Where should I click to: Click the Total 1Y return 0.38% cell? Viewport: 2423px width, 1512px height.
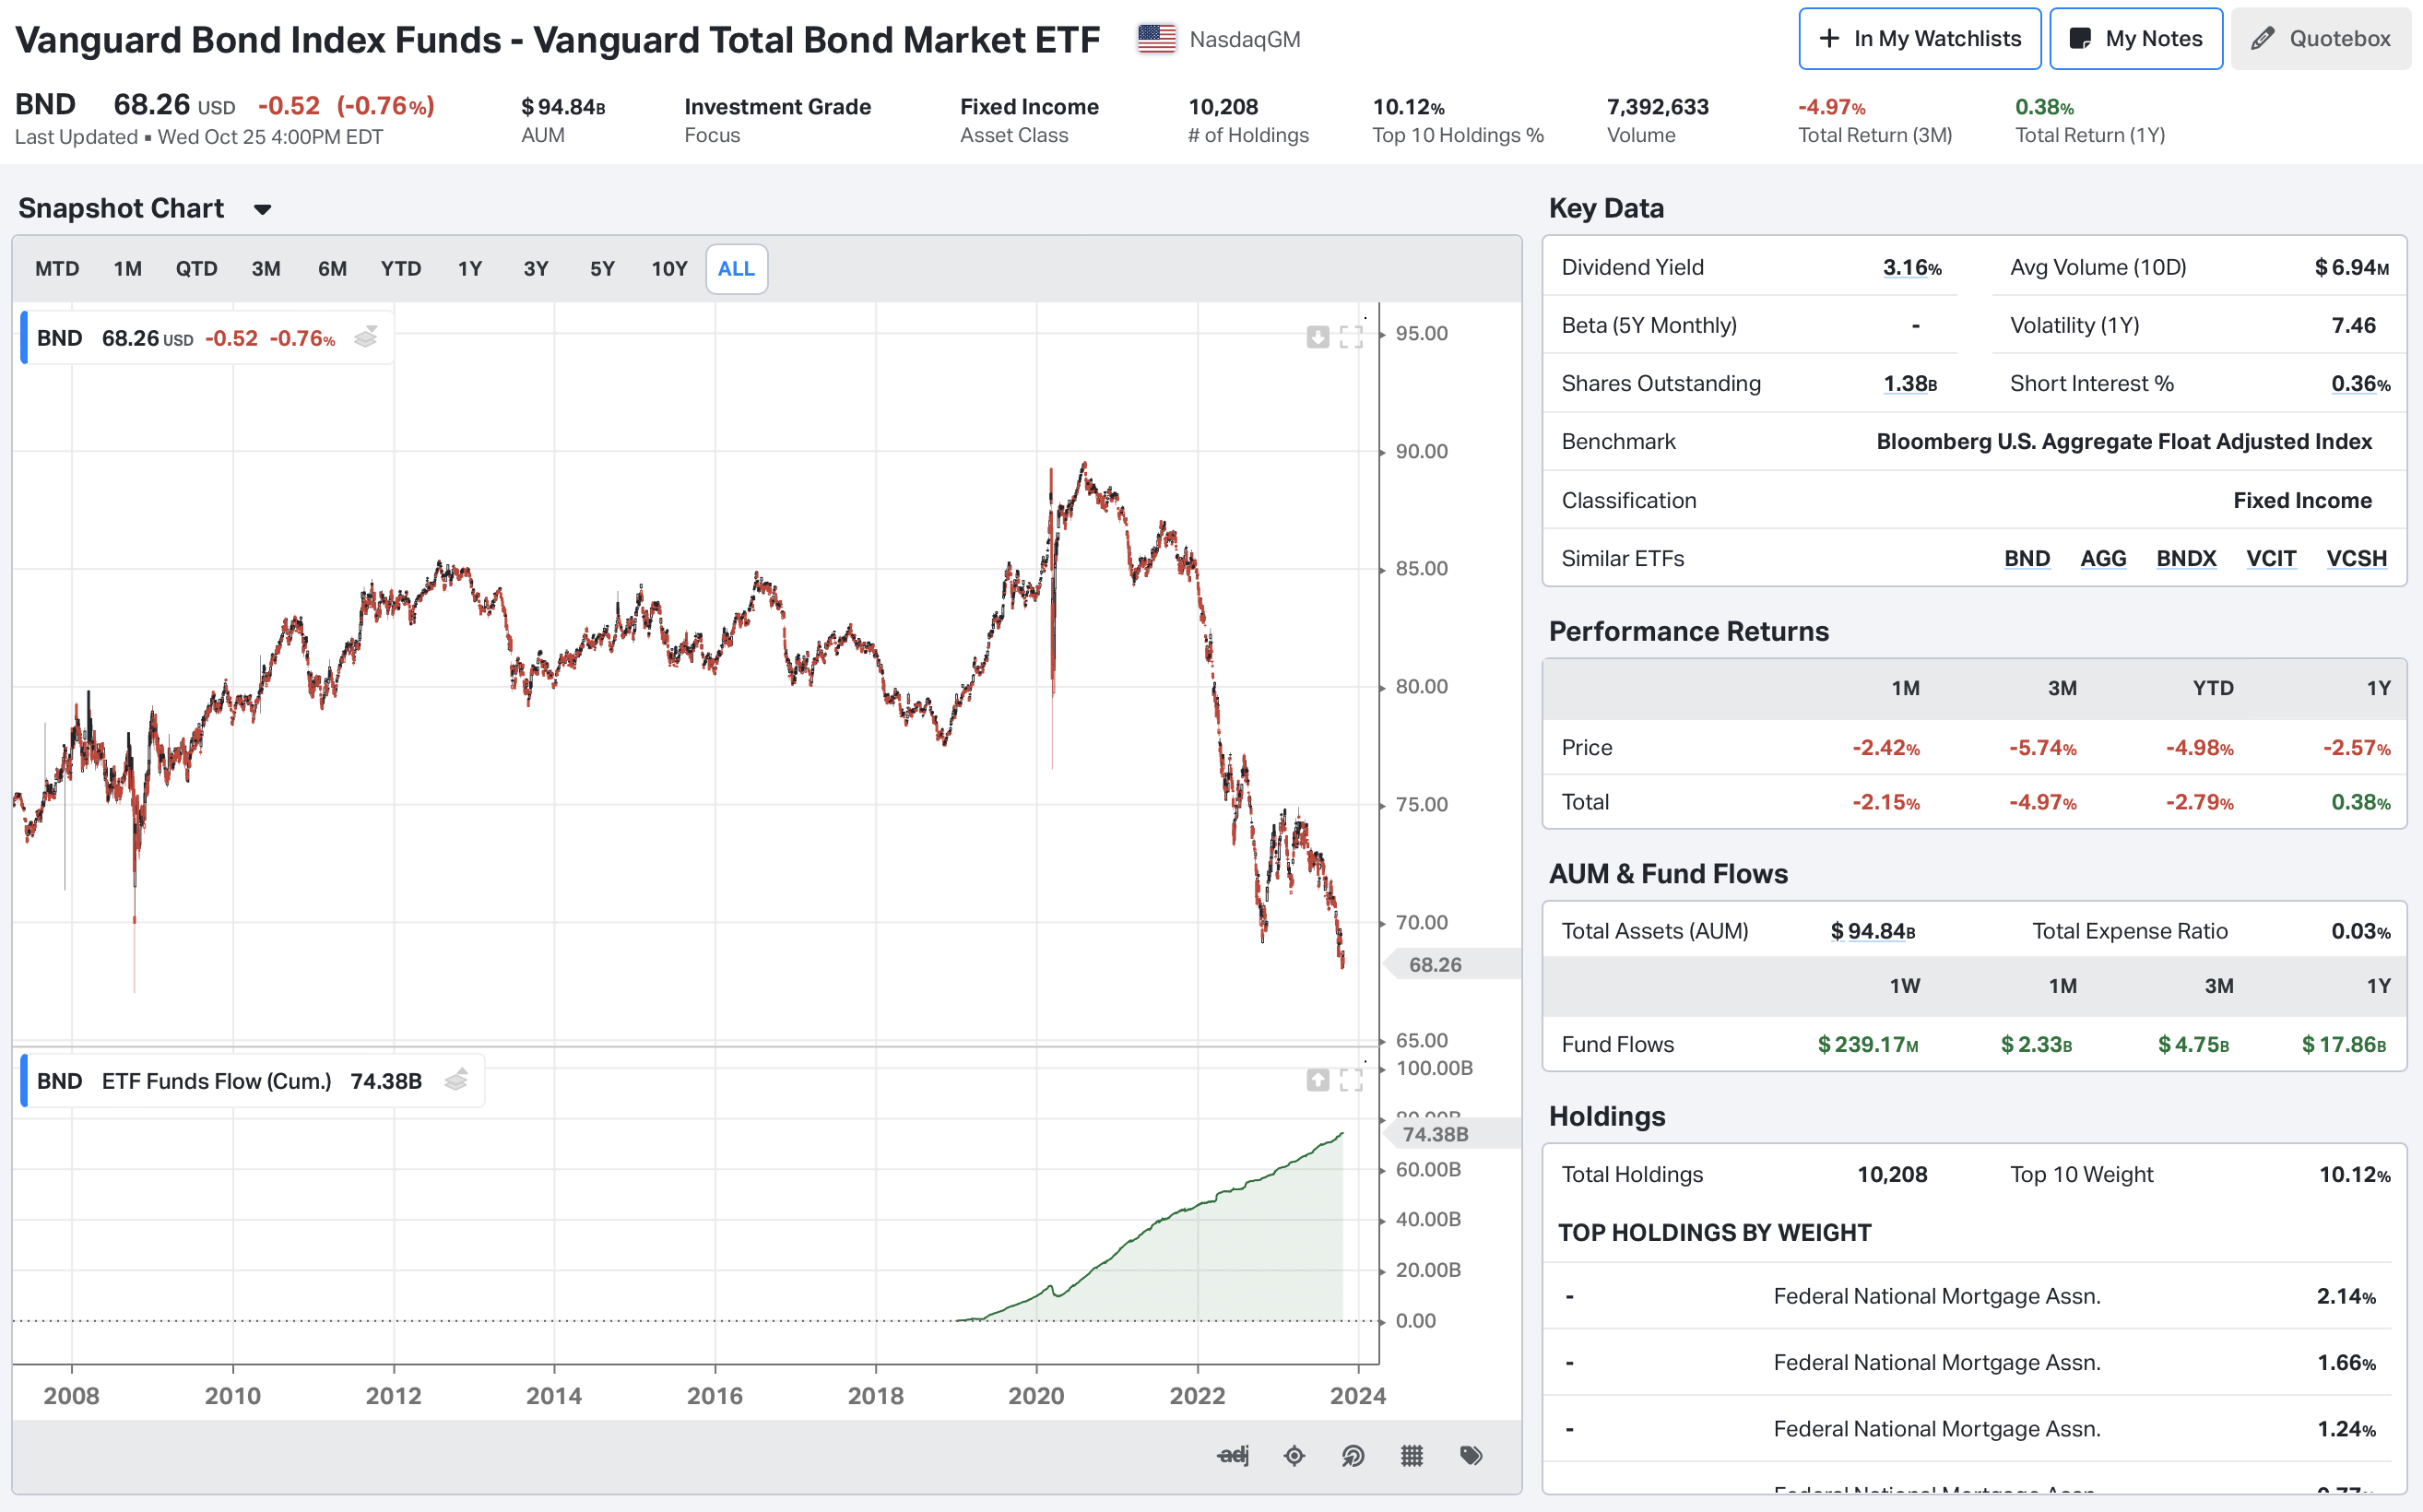pyautogui.click(x=2360, y=802)
